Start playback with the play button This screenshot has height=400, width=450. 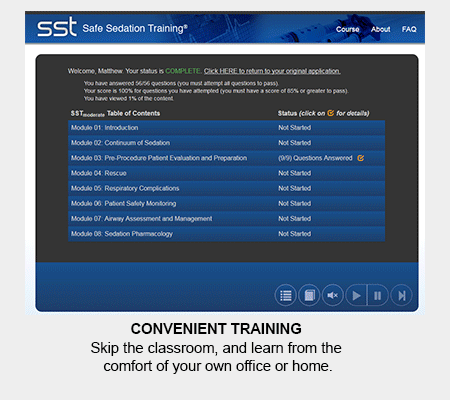tap(356, 295)
